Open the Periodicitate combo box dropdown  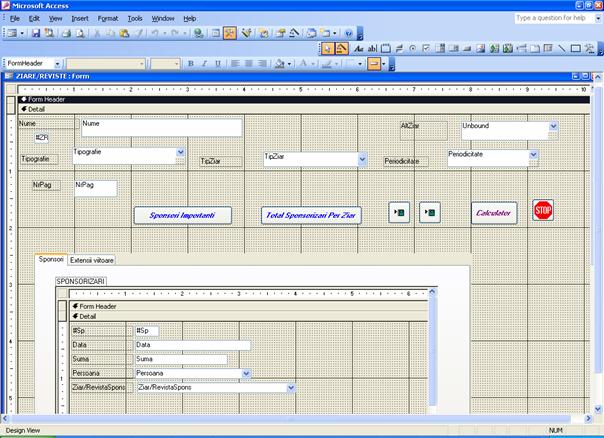(533, 155)
